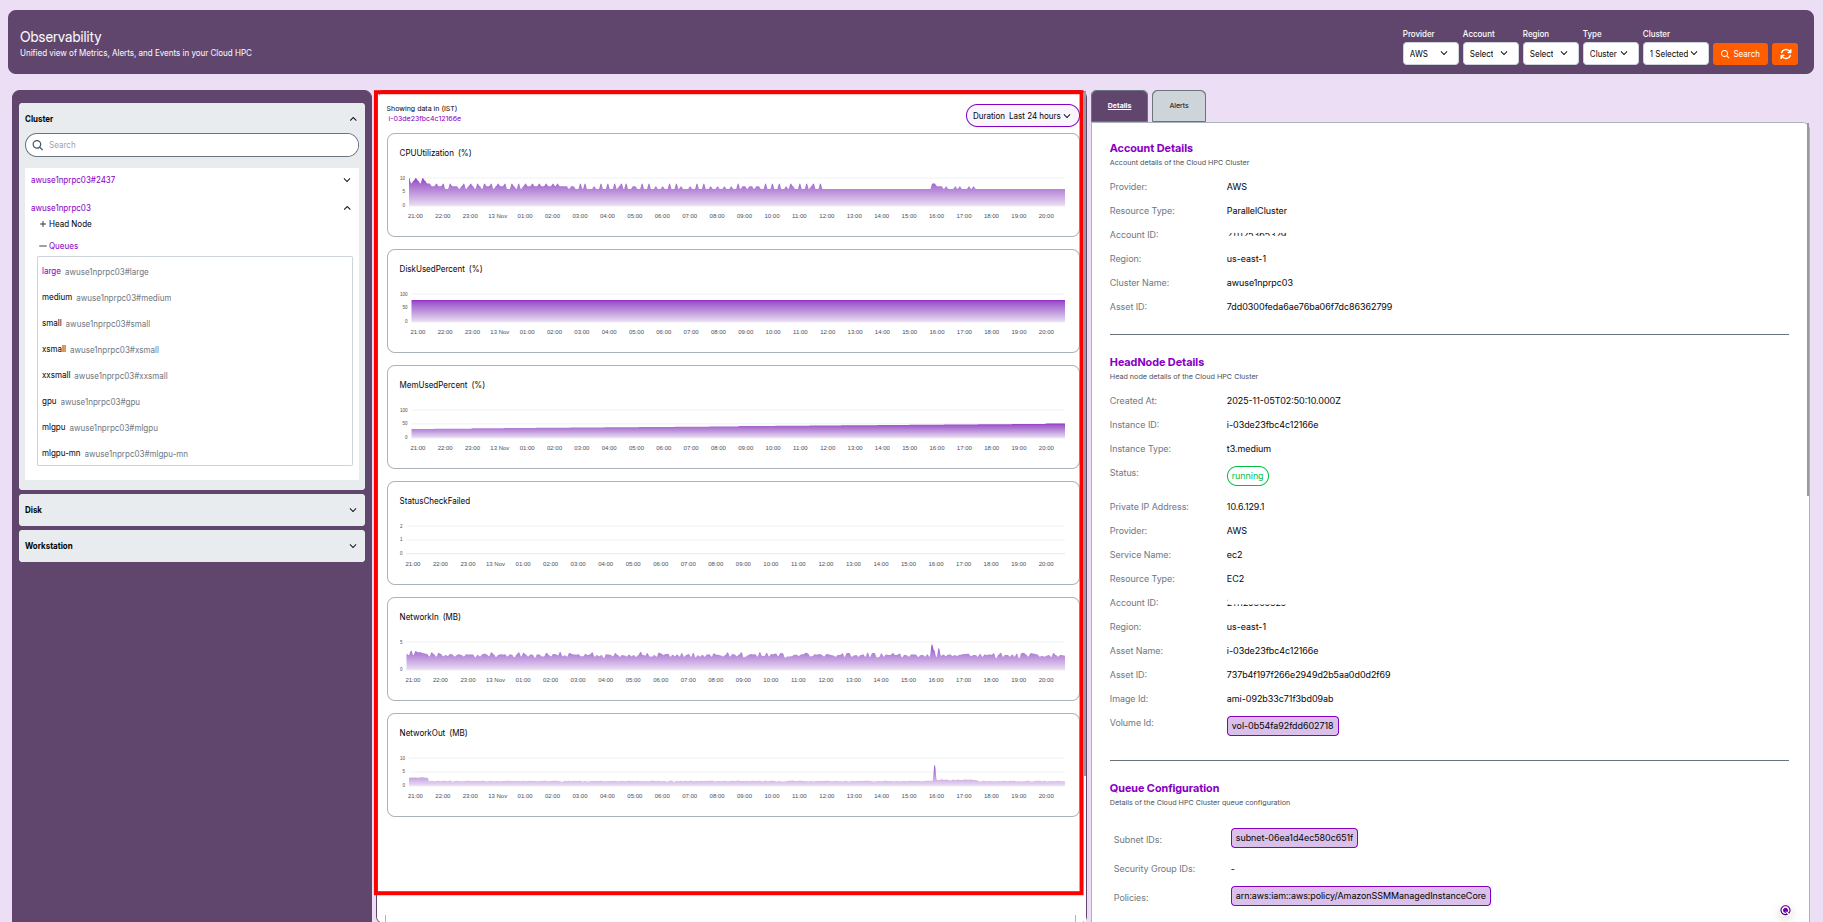The height and width of the screenshot is (922, 1823).
Task: Click the magnifier icon in cluster search
Action: click(38, 145)
